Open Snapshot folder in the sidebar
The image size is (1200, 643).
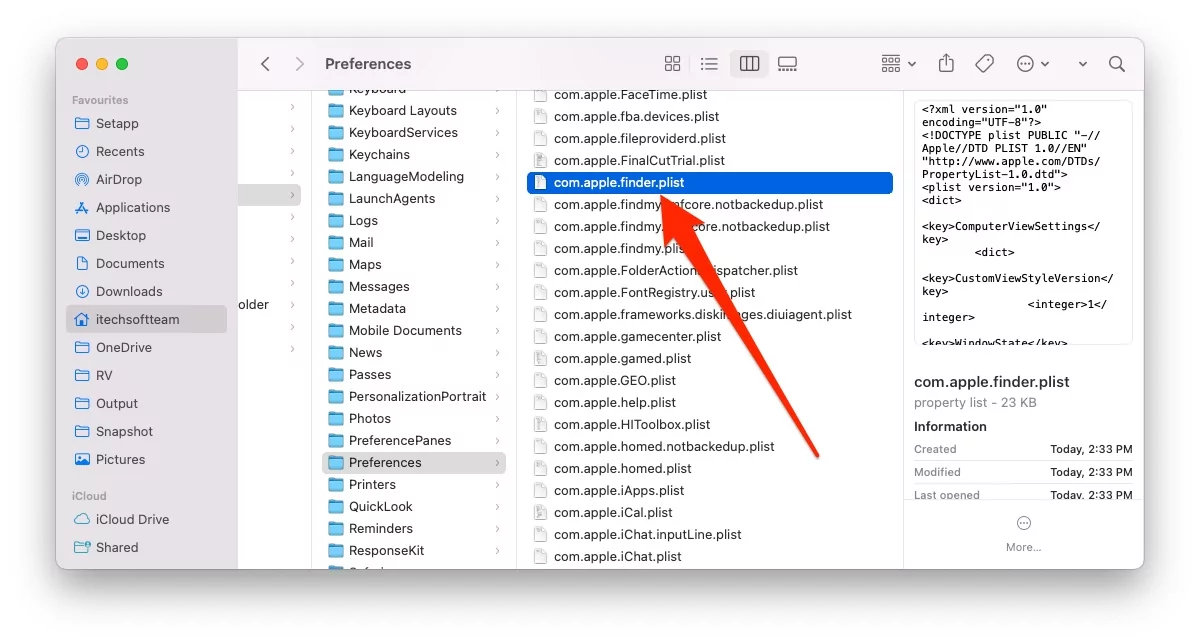(147, 432)
